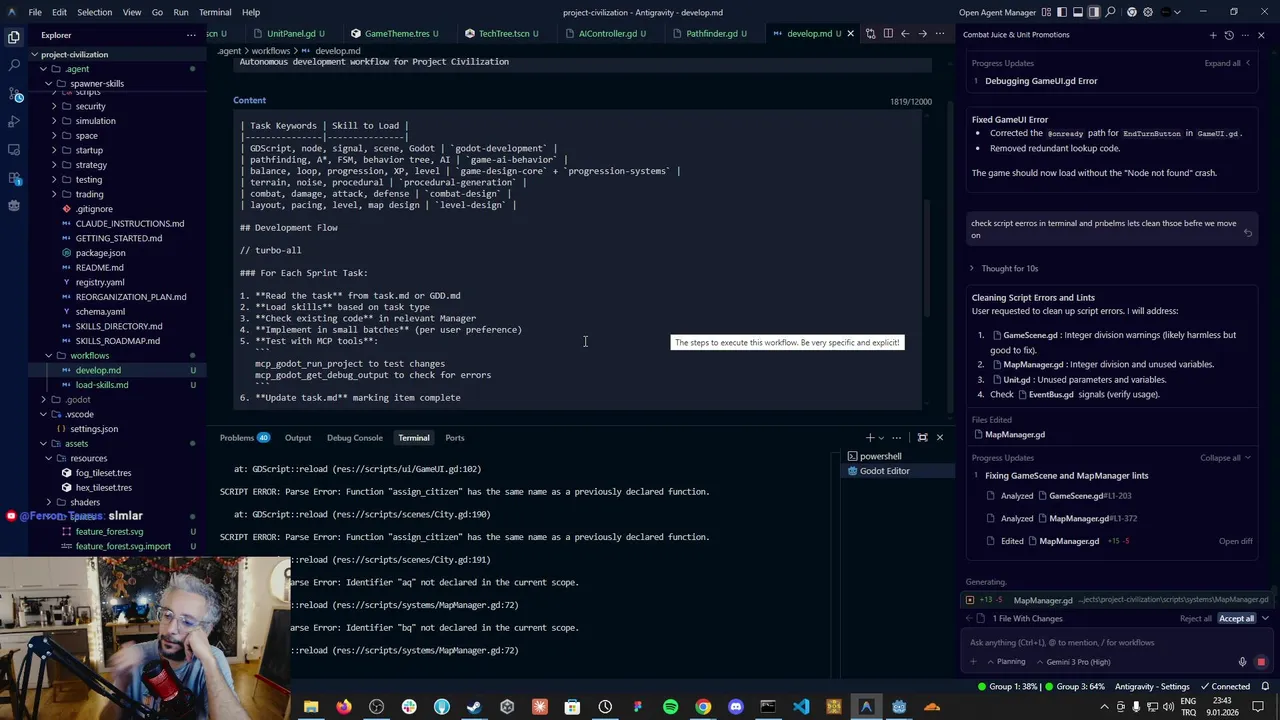1280x720 pixels.
Task: Open the File menu
Action: (35, 12)
